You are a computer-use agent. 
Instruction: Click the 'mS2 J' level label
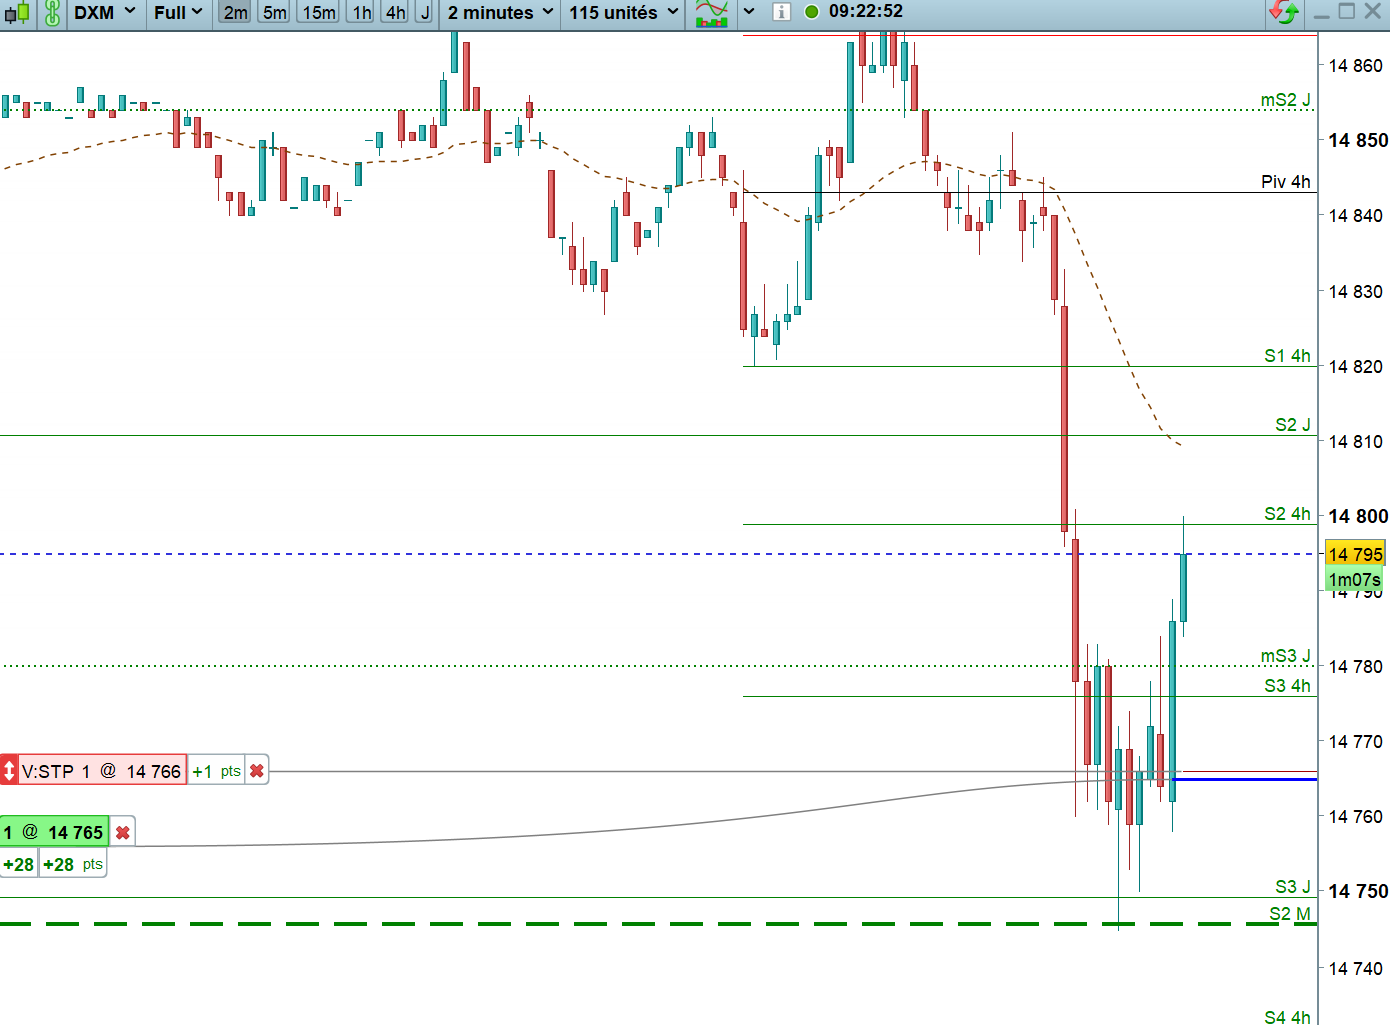[x=1286, y=100]
